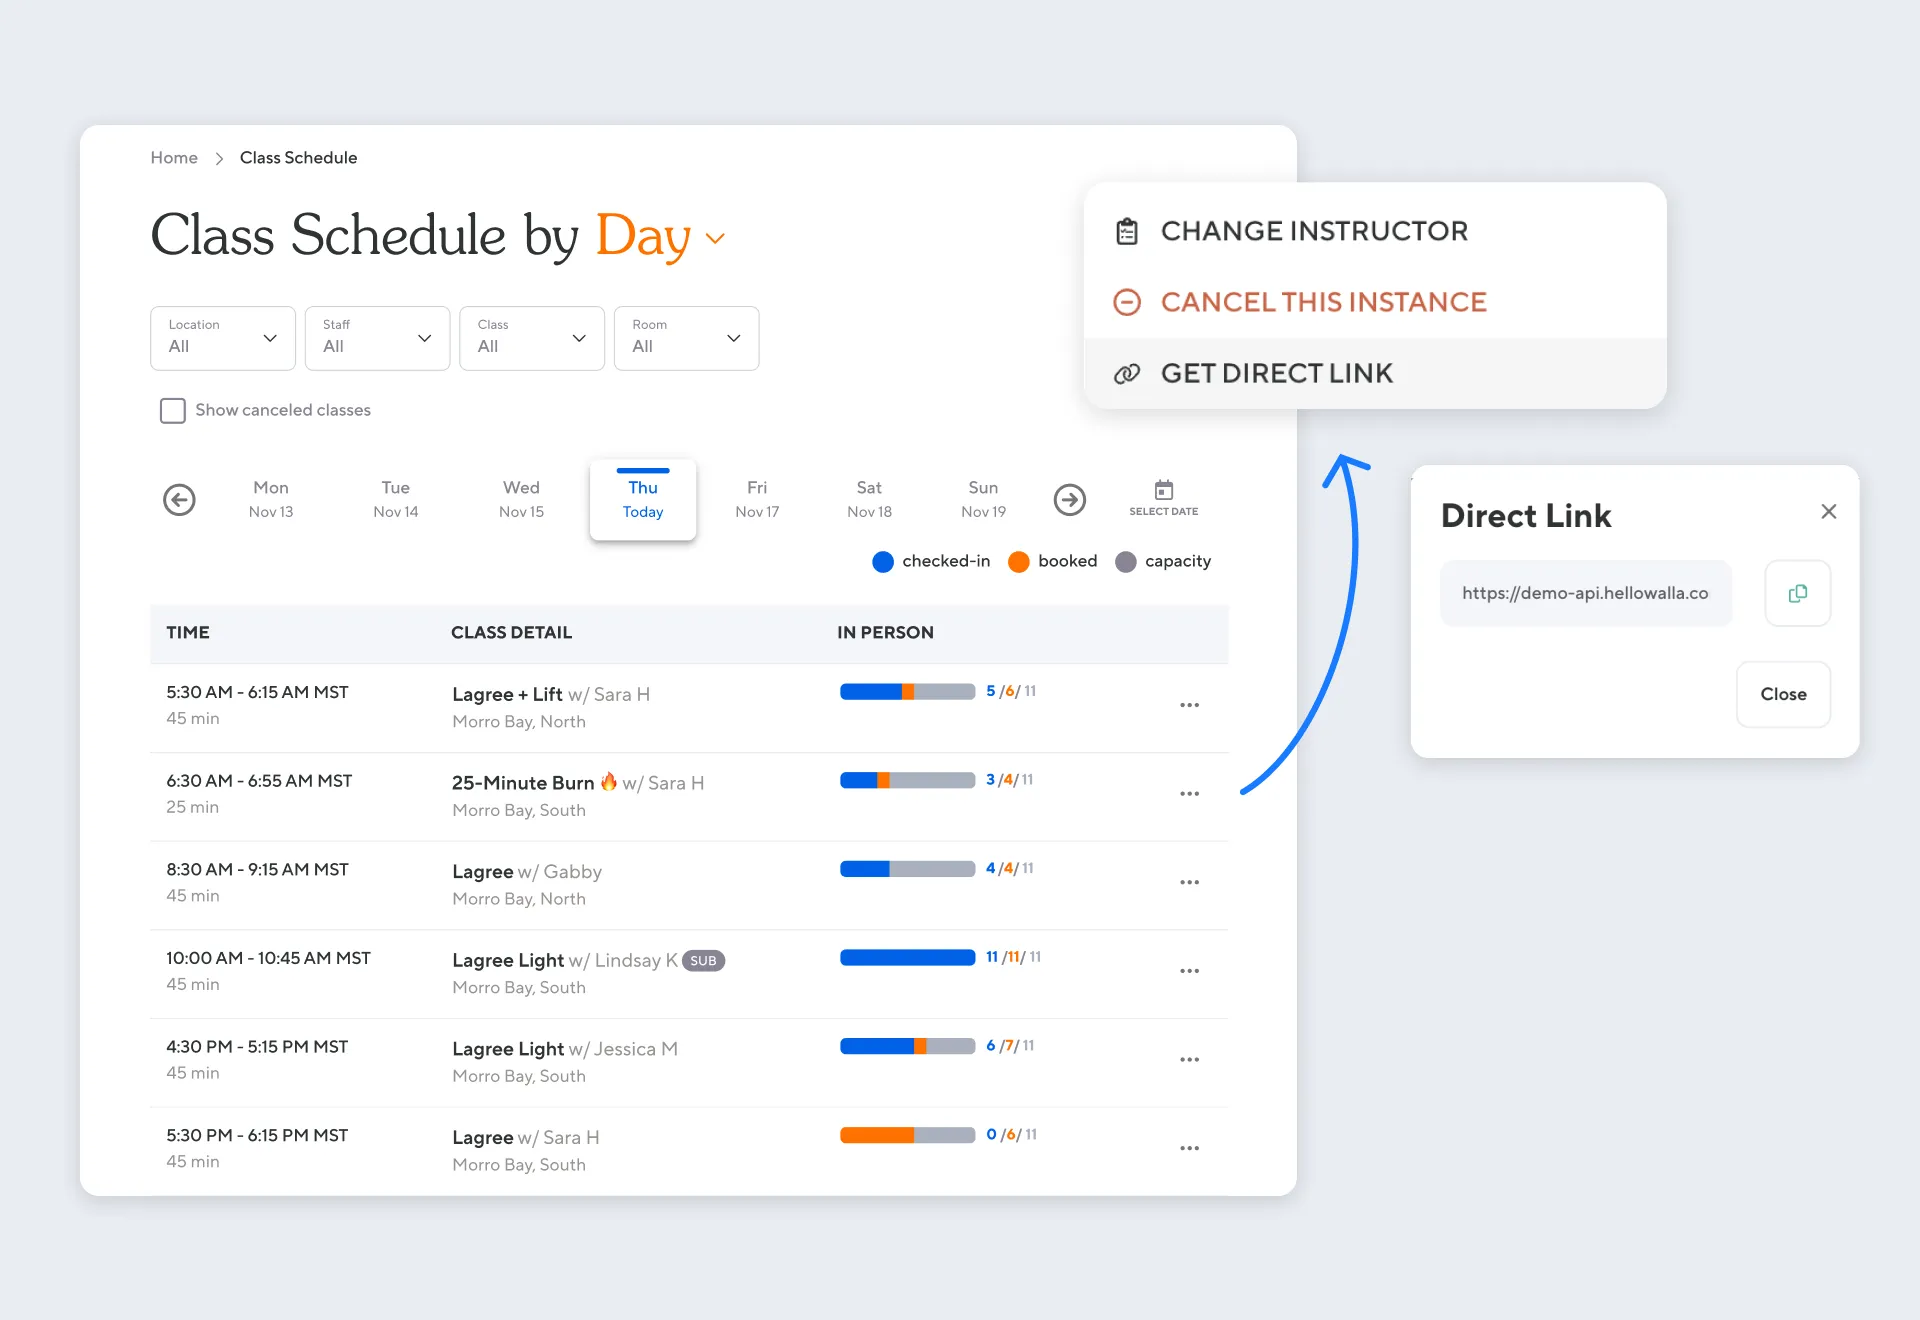Open the Room filter dropdown
1920x1320 pixels.
pos(686,338)
